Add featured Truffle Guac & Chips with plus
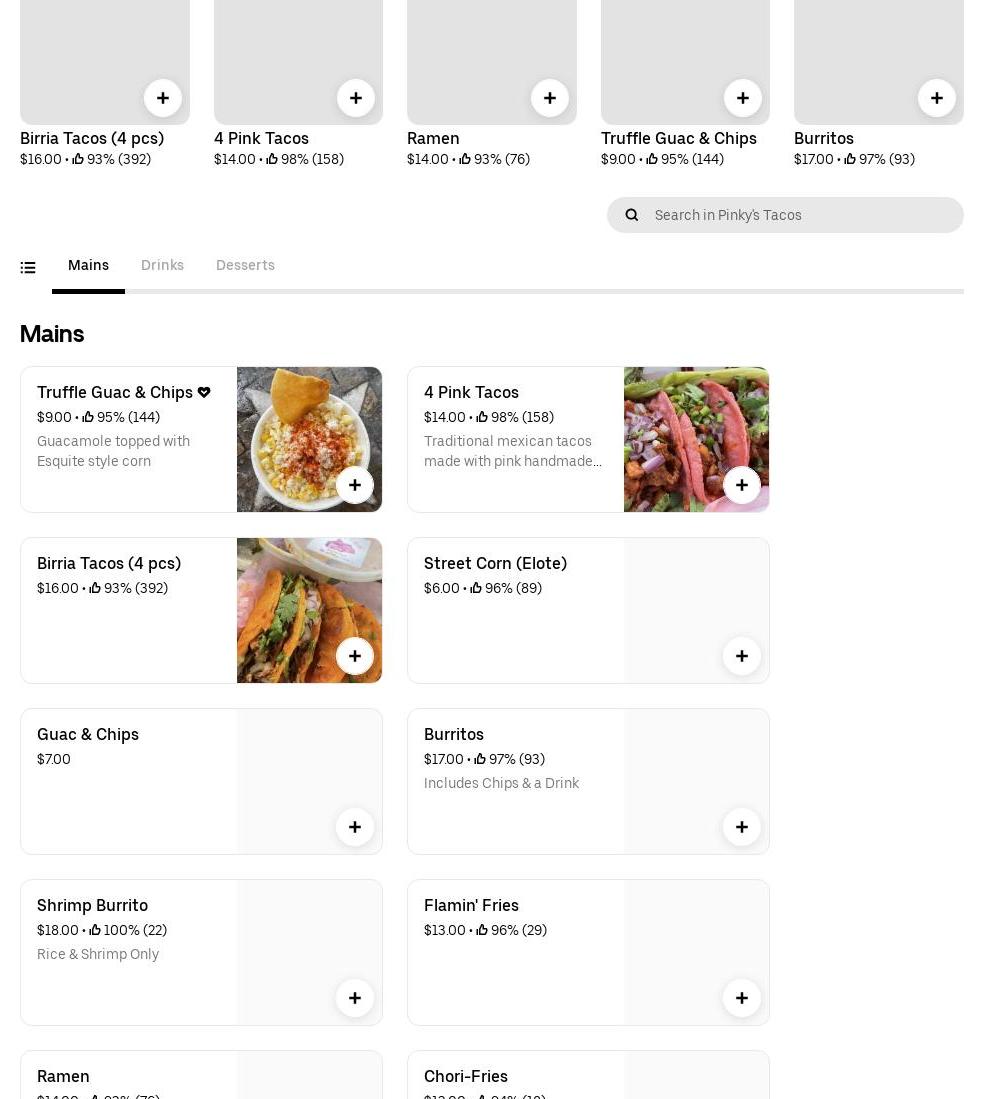 [x=742, y=98]
